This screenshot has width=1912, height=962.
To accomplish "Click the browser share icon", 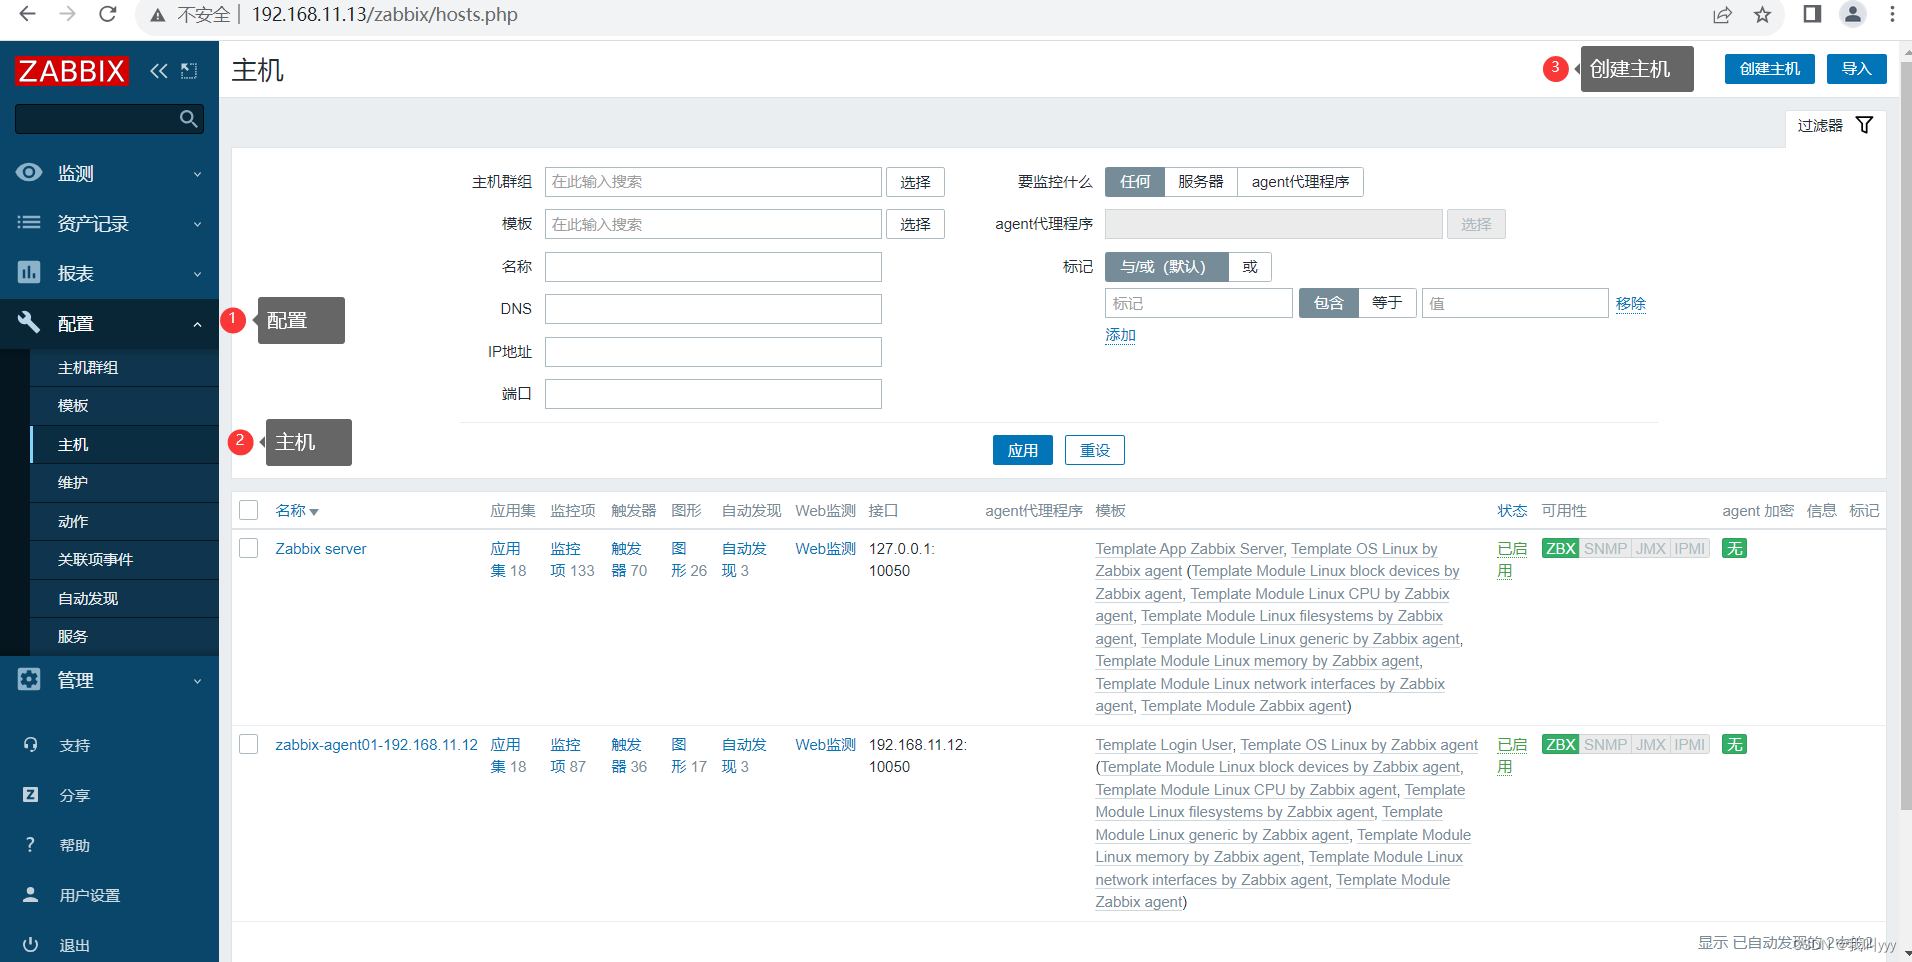I will (x=1722, y=15).
